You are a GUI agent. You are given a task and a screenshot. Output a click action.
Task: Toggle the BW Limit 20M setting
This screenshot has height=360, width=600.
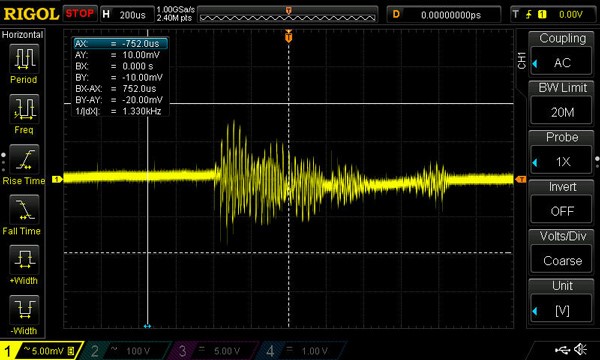[x=562, y=112]
